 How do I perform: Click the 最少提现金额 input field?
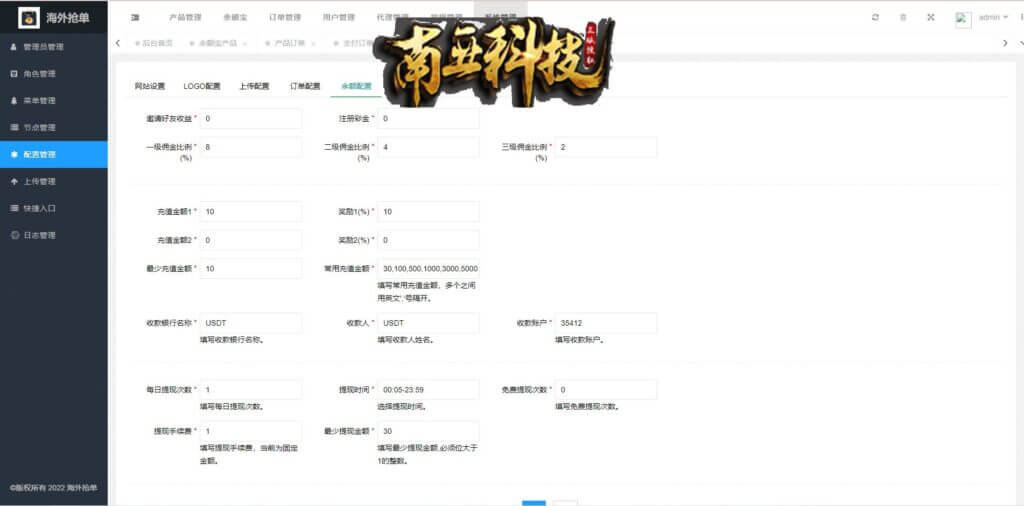[428, 431]
